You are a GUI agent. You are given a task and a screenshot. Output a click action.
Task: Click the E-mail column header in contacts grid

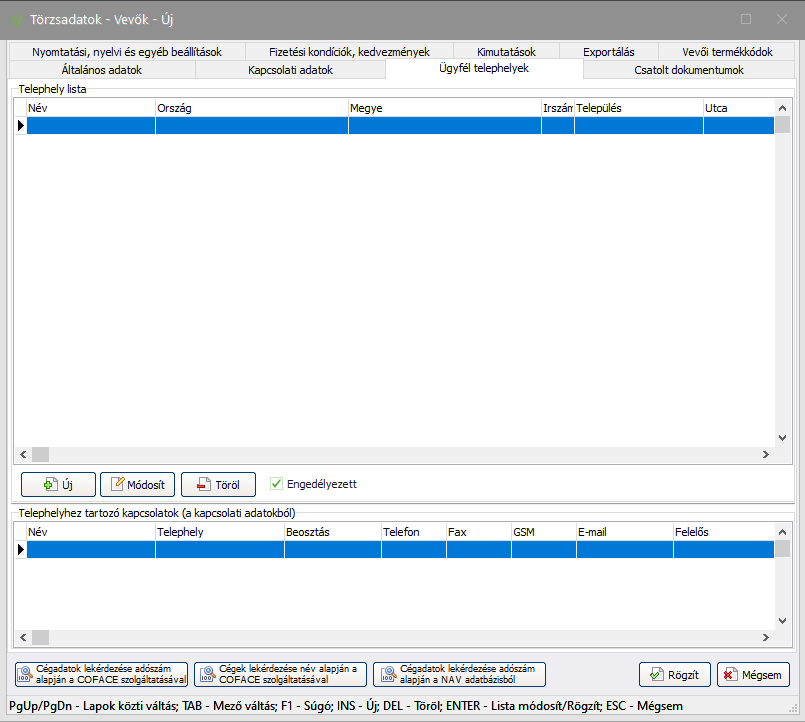[623, 533]
